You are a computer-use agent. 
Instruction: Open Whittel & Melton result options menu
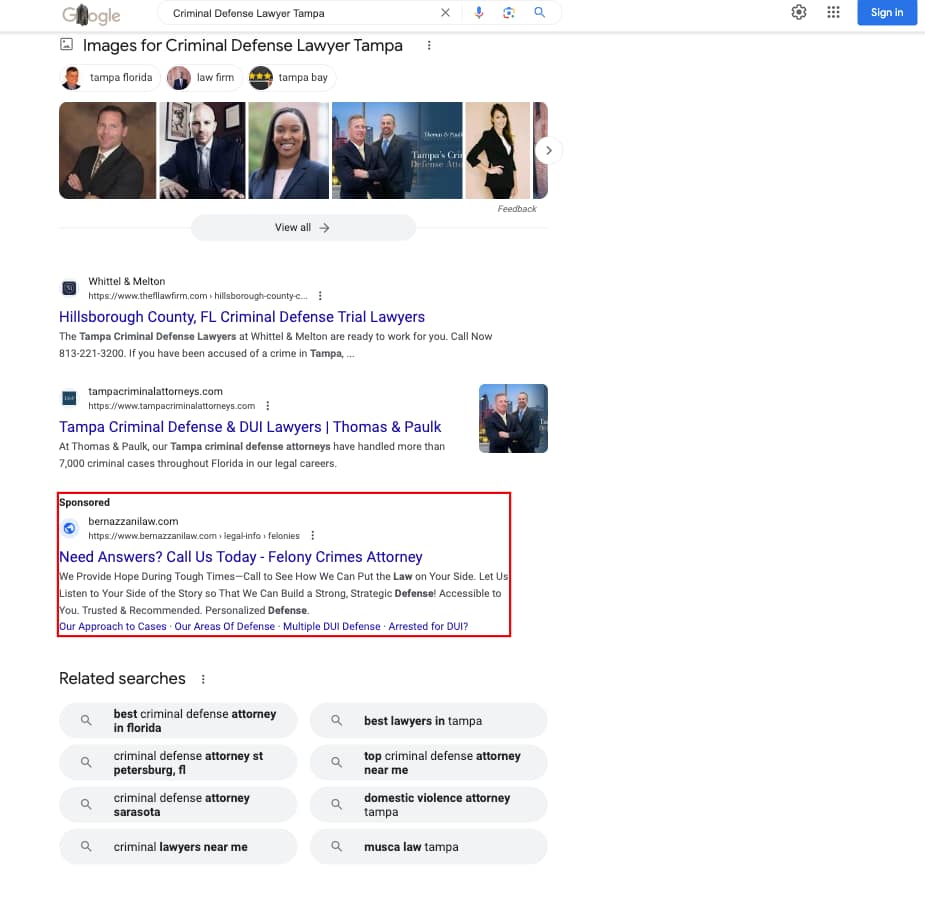point(320,296)
